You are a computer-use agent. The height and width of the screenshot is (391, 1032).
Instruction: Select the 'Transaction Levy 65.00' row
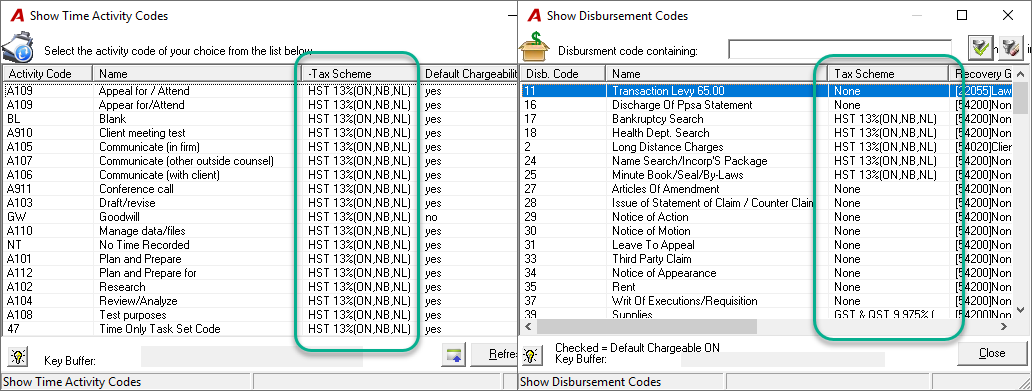pyautogui.click(x=767, y=91)
